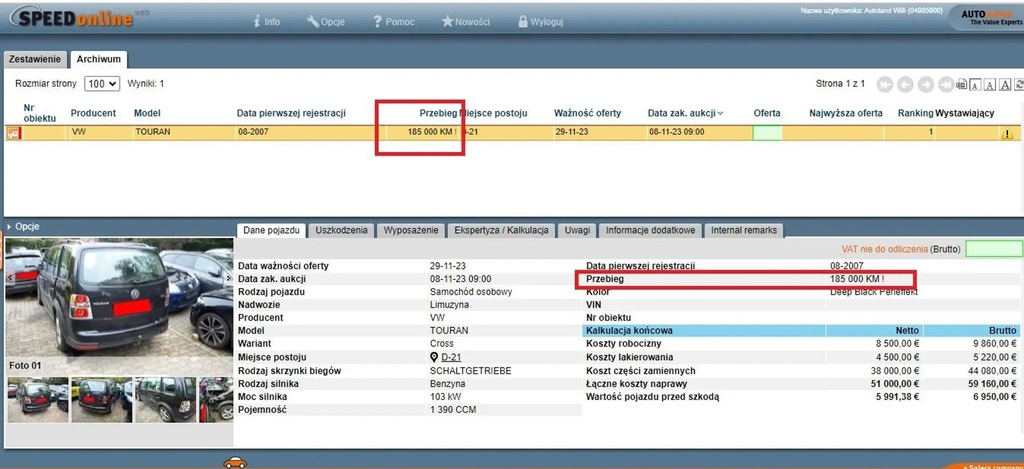Log out via Wyloguj
1024x469 pixels.
540,22
